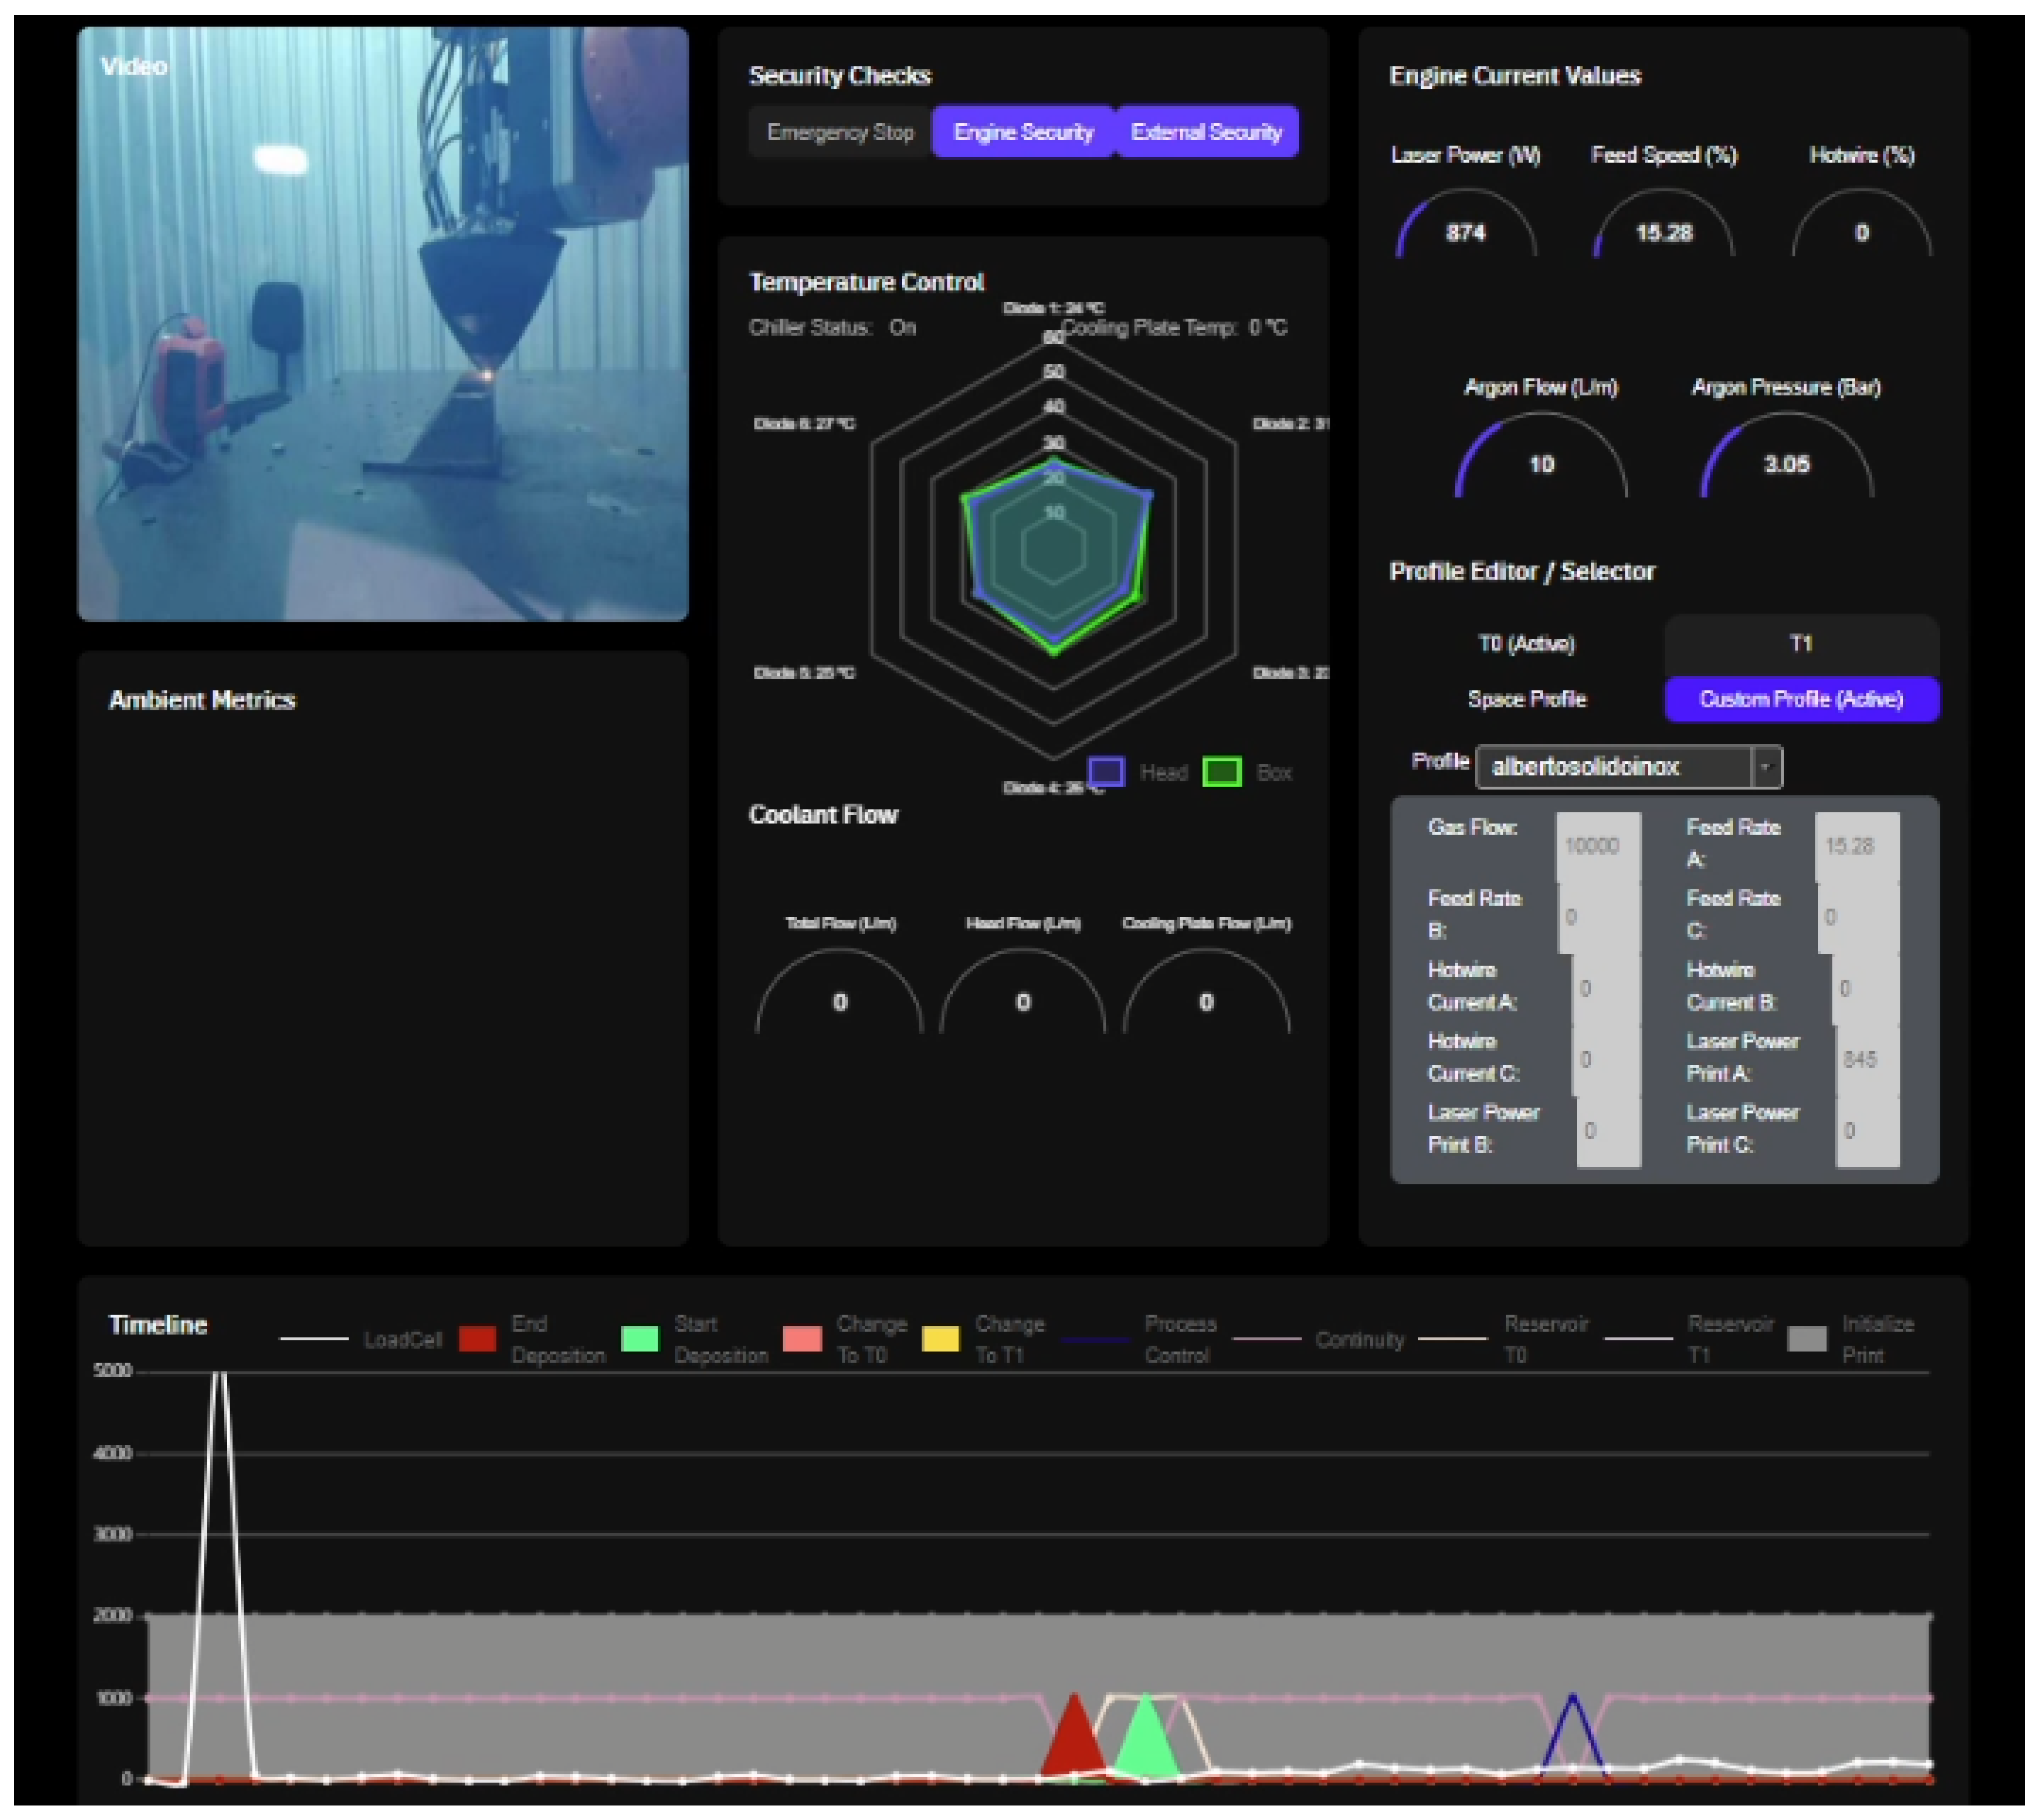Toggle End Deposition red legend icon

click(x=477, y=1339)
